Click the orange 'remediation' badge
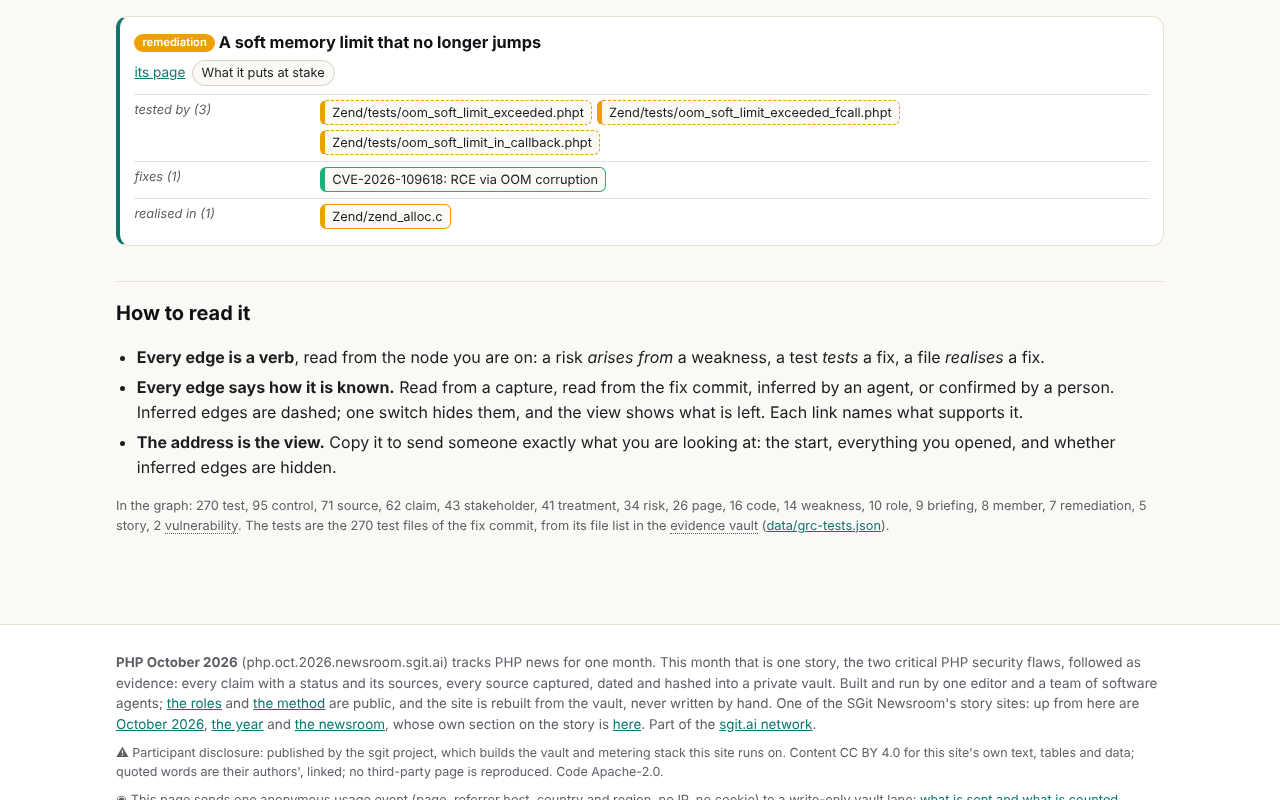 pos(174,43)
